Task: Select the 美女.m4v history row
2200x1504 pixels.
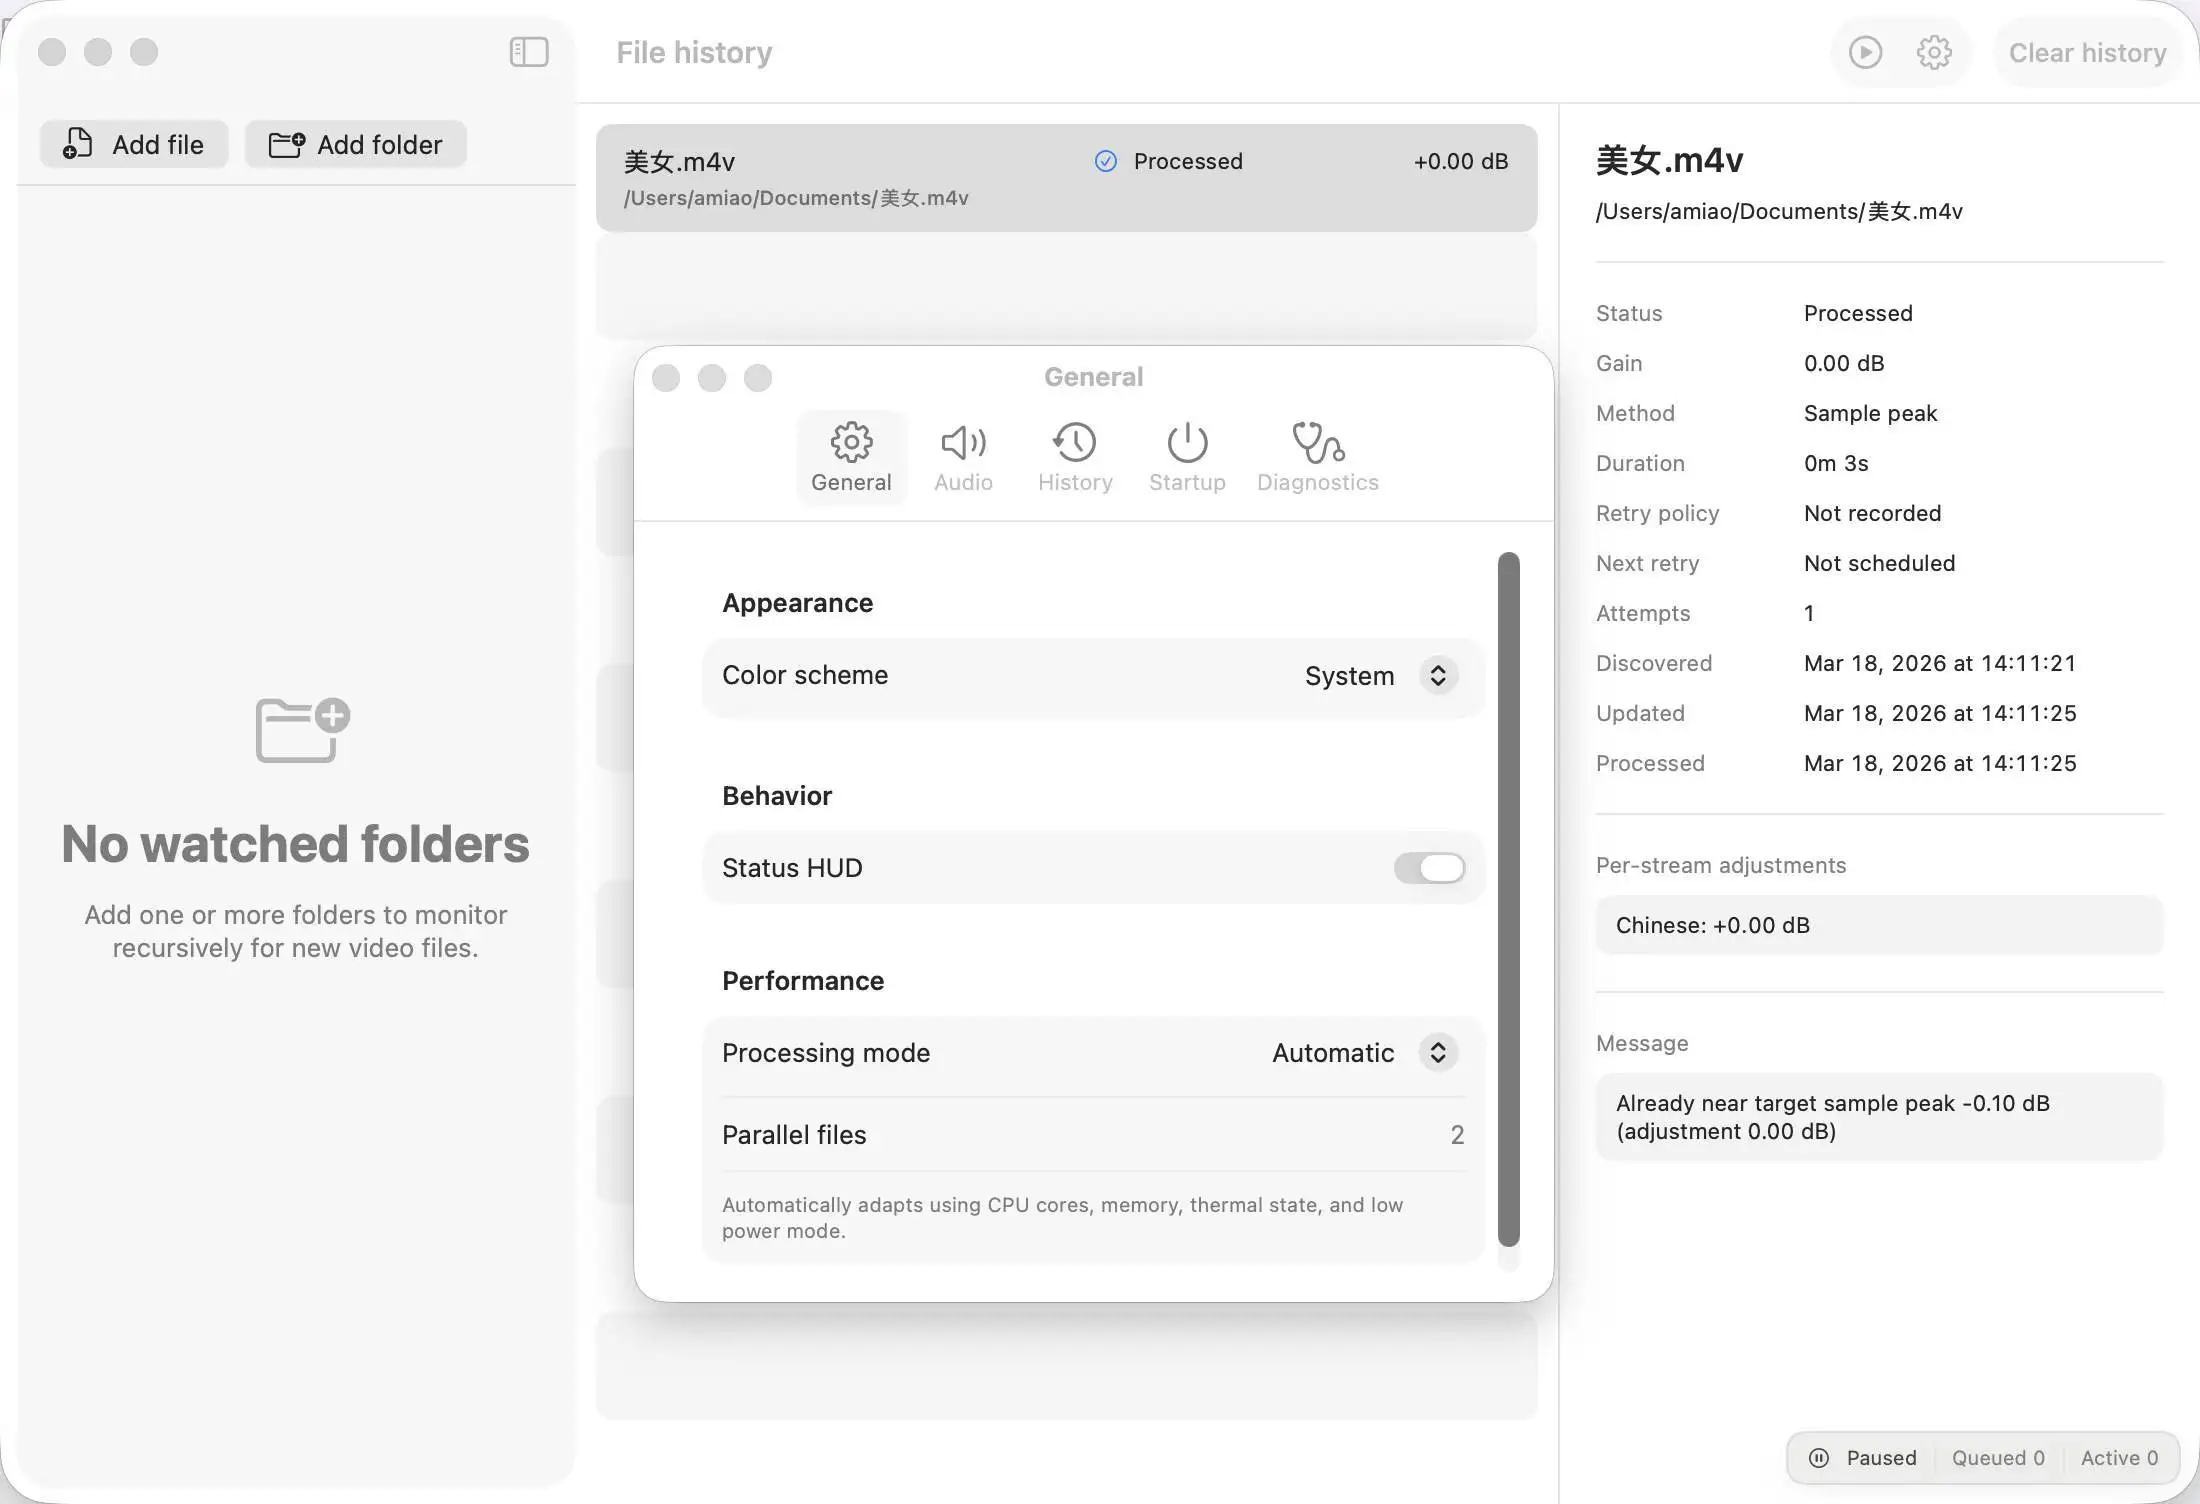Action: click(1066, 178)
